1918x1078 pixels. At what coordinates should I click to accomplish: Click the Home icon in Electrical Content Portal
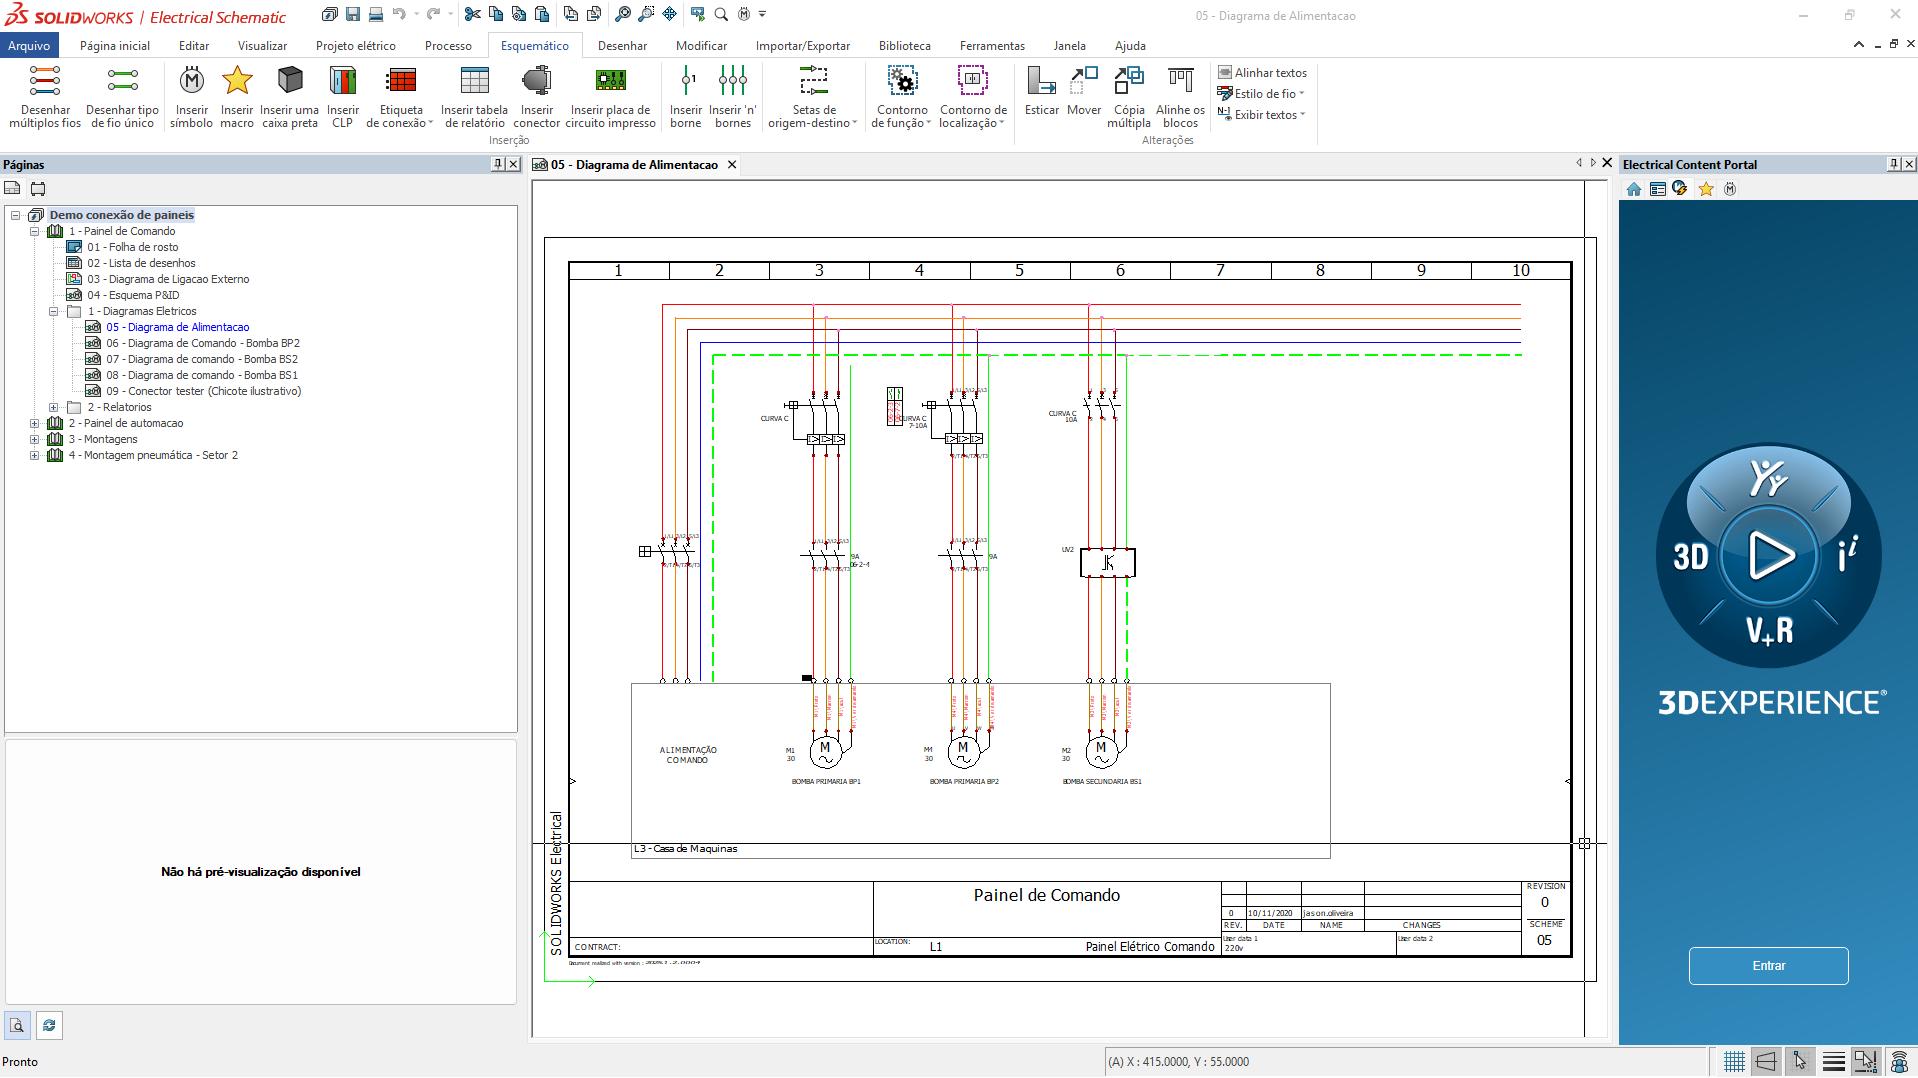[x=1634, y=189]
